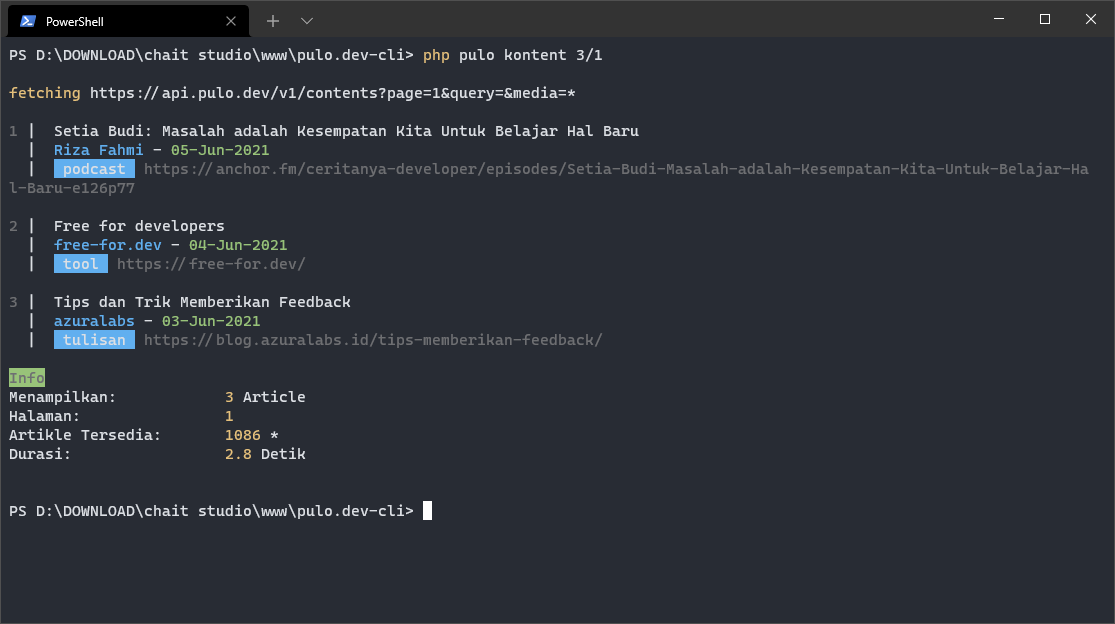Click 'pulo kontent 3/1' command arguments
Screen dimensions: 1115x624
pos(530,55)
